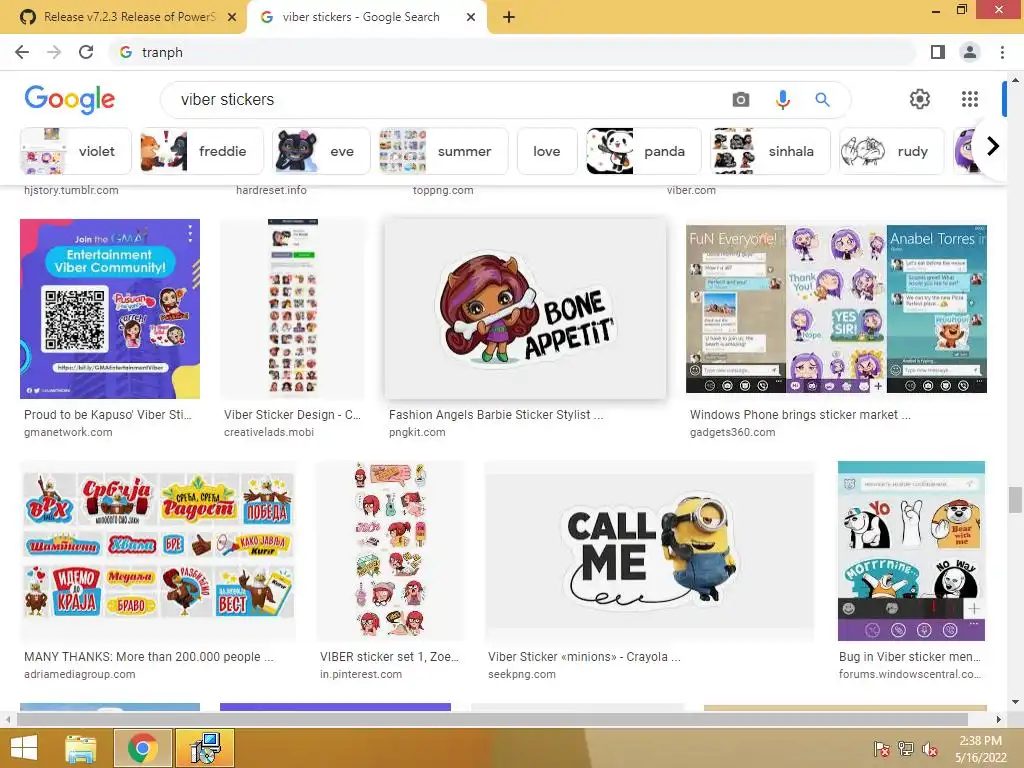Open network status tray icon
The height and width of the screenshot is (768, 1024).
pyautogui.click(x=905, y=749)
